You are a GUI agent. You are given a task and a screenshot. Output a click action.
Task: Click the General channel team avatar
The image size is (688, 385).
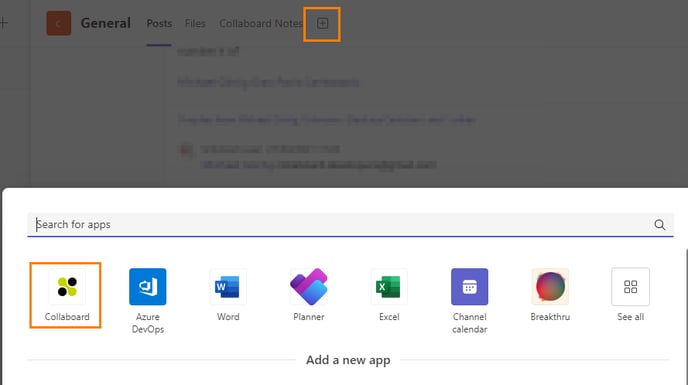click(59, 23)
